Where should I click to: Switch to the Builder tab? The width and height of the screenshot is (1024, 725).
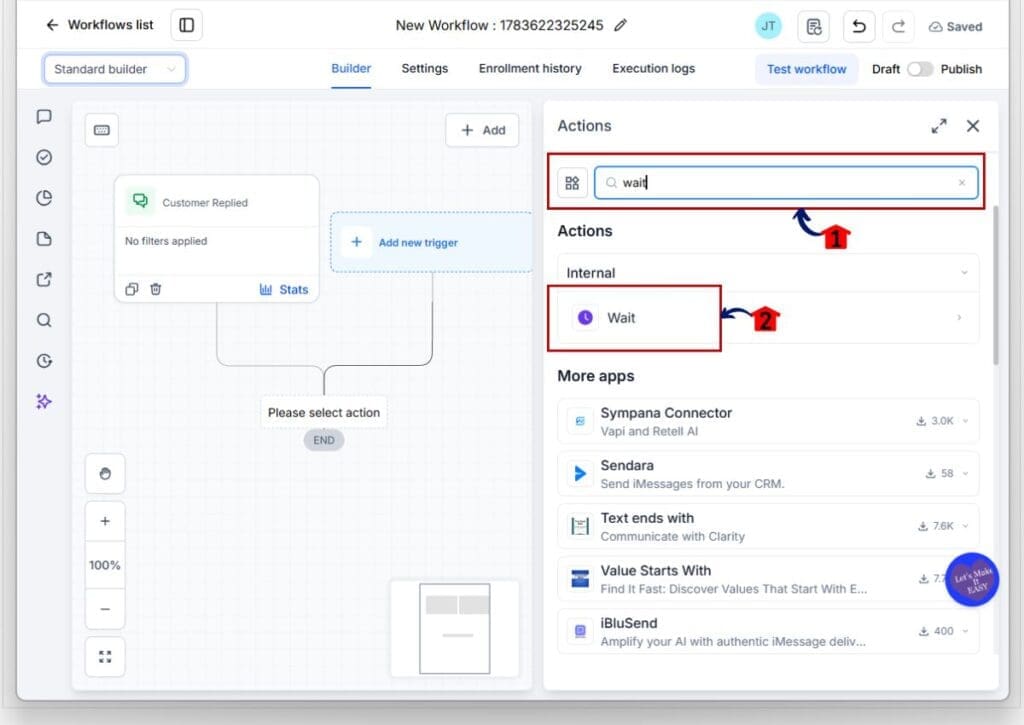tap(351, 69)
